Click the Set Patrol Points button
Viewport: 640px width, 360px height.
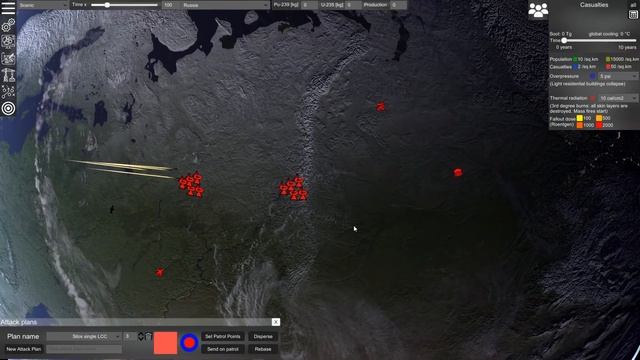[222, 336]
